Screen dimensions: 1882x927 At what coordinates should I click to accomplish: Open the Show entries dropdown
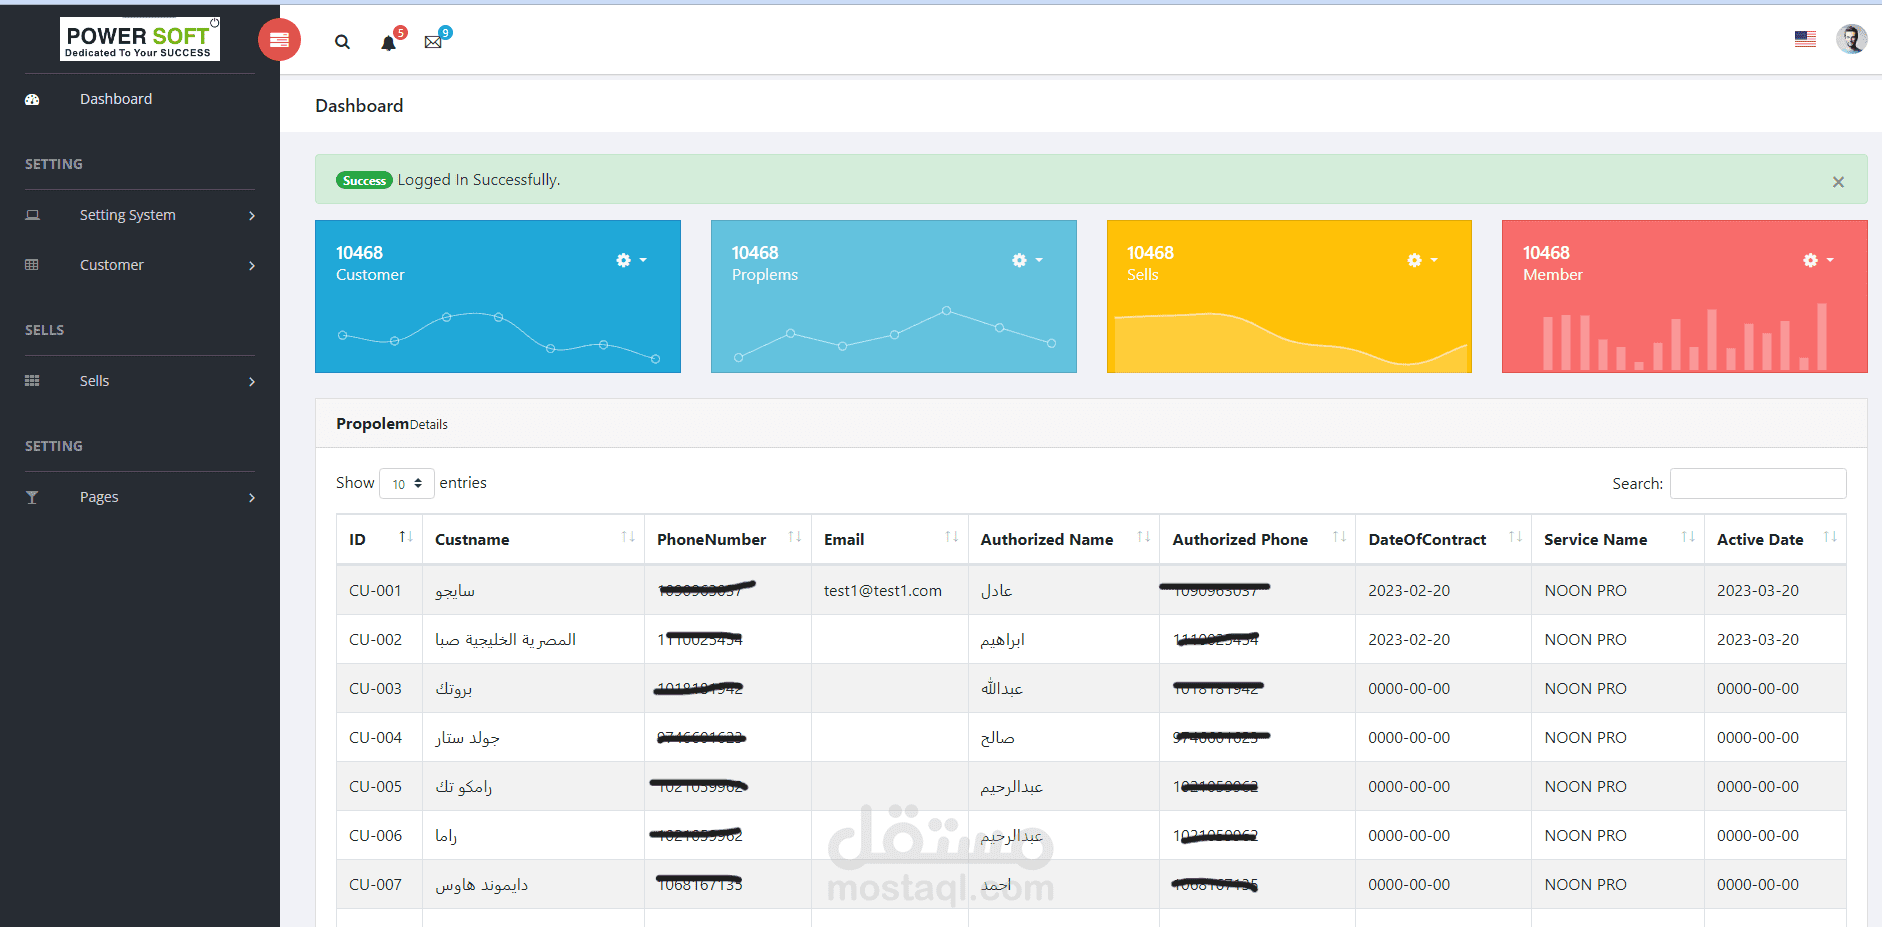406,483
